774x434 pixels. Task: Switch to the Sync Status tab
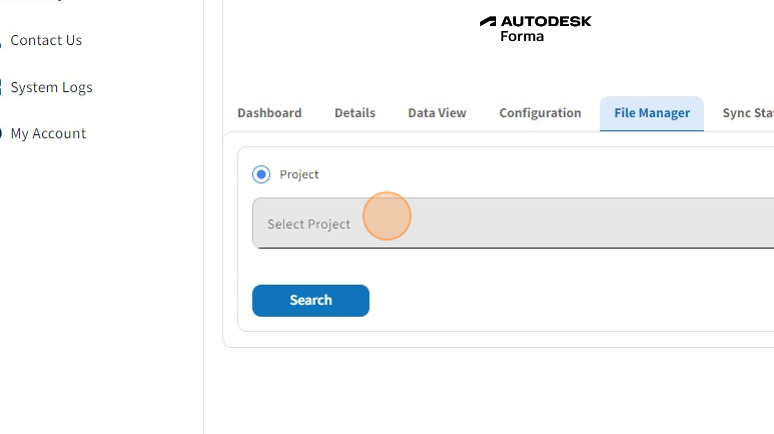747,113
